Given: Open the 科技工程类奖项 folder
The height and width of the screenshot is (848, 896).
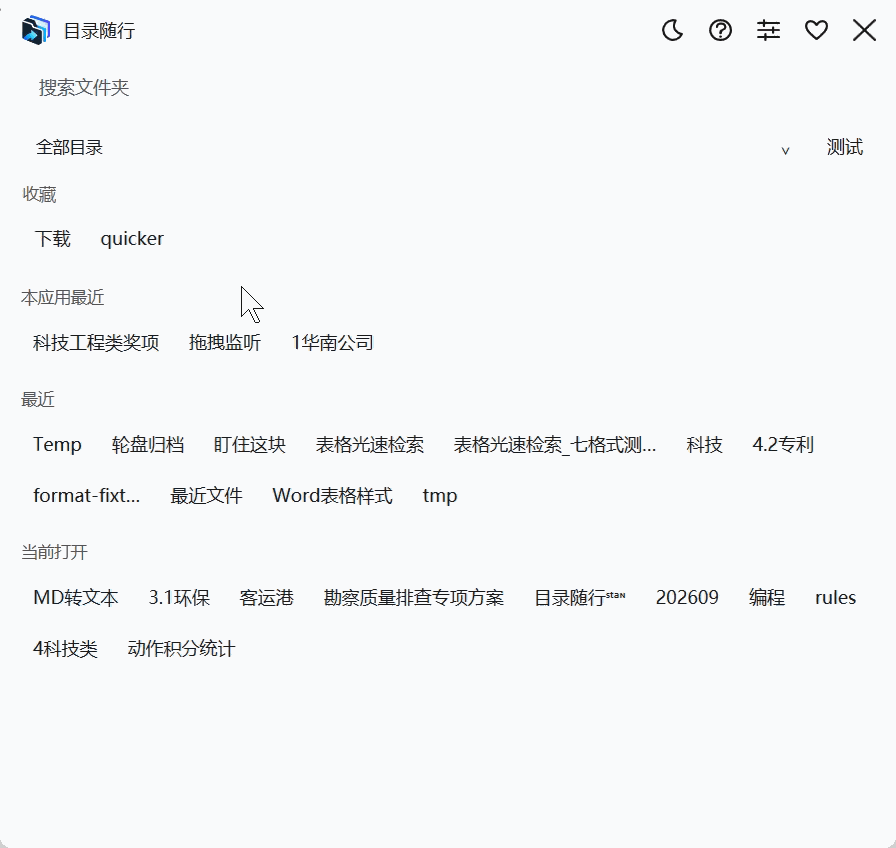Looking at the screenshot, I should [96, 343].
